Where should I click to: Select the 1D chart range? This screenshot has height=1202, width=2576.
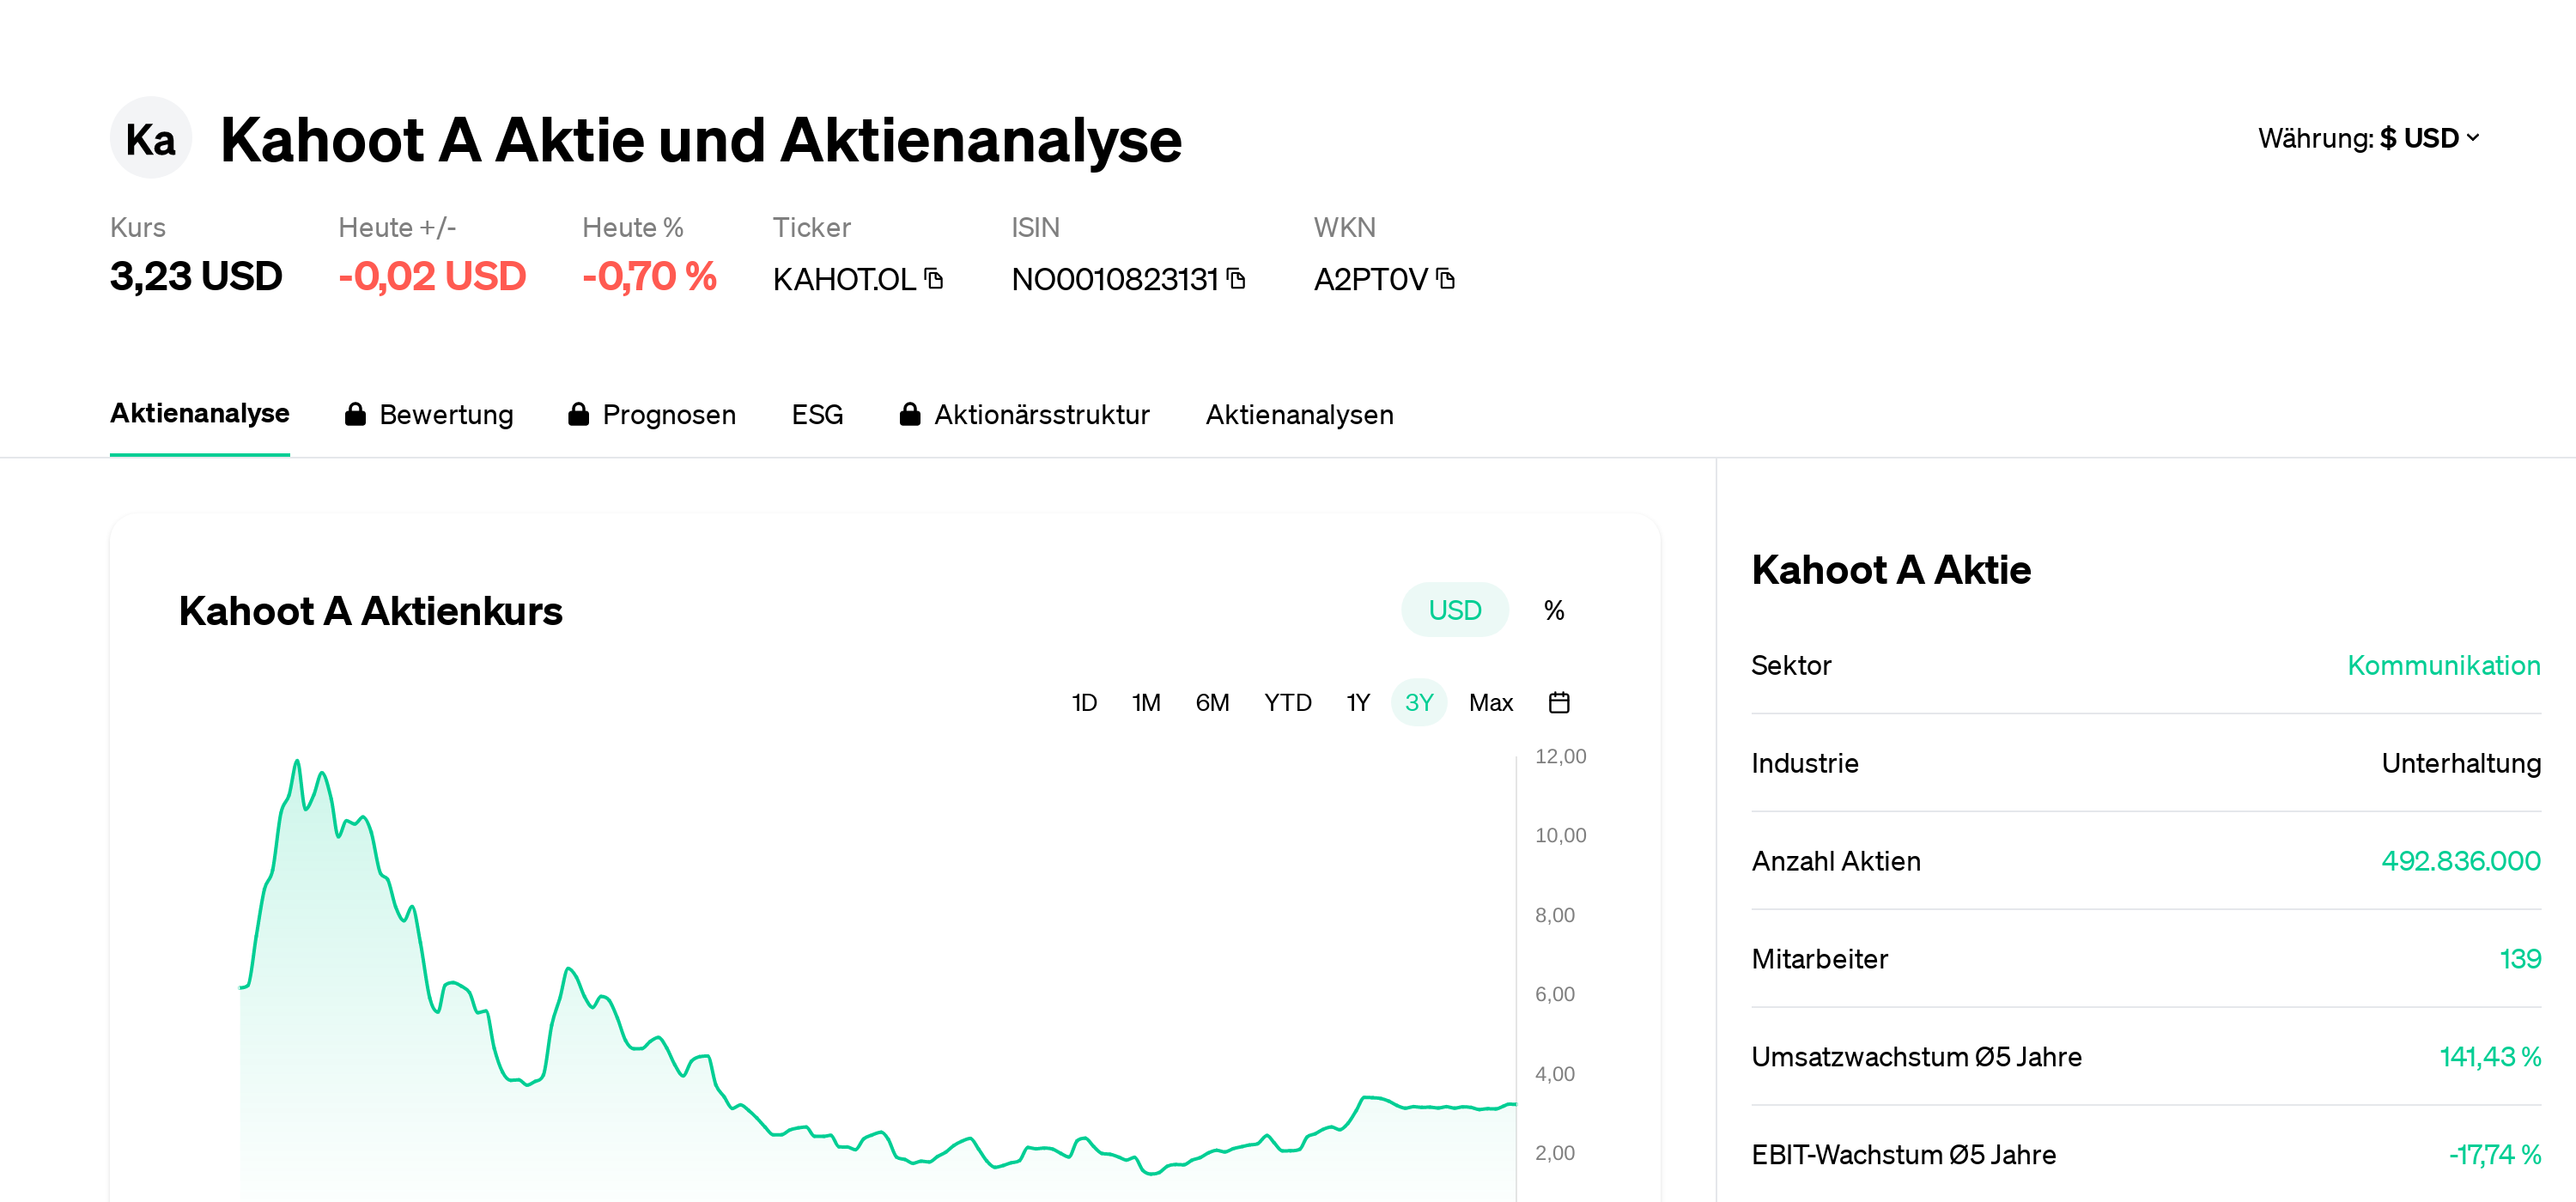click(1084, 702)
